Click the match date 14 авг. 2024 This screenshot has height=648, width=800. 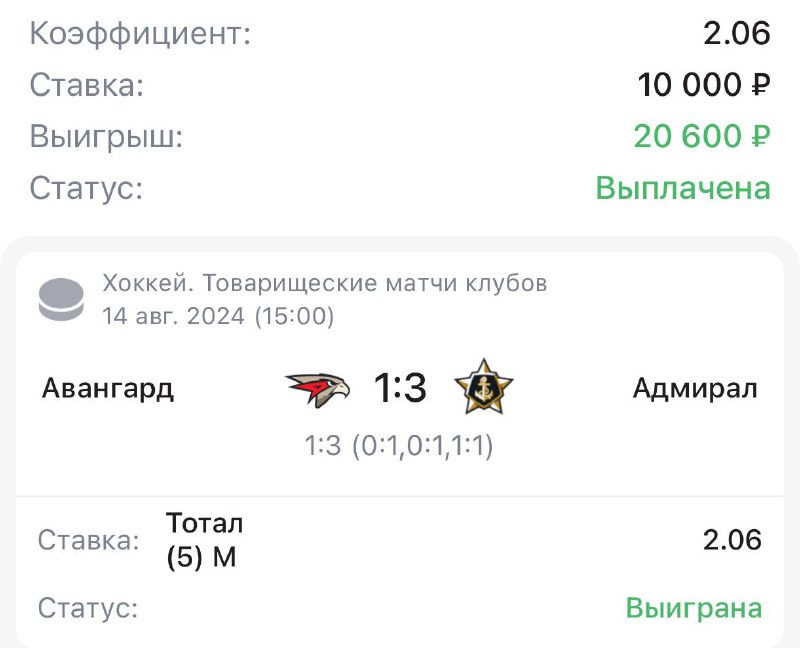point(218,317)
